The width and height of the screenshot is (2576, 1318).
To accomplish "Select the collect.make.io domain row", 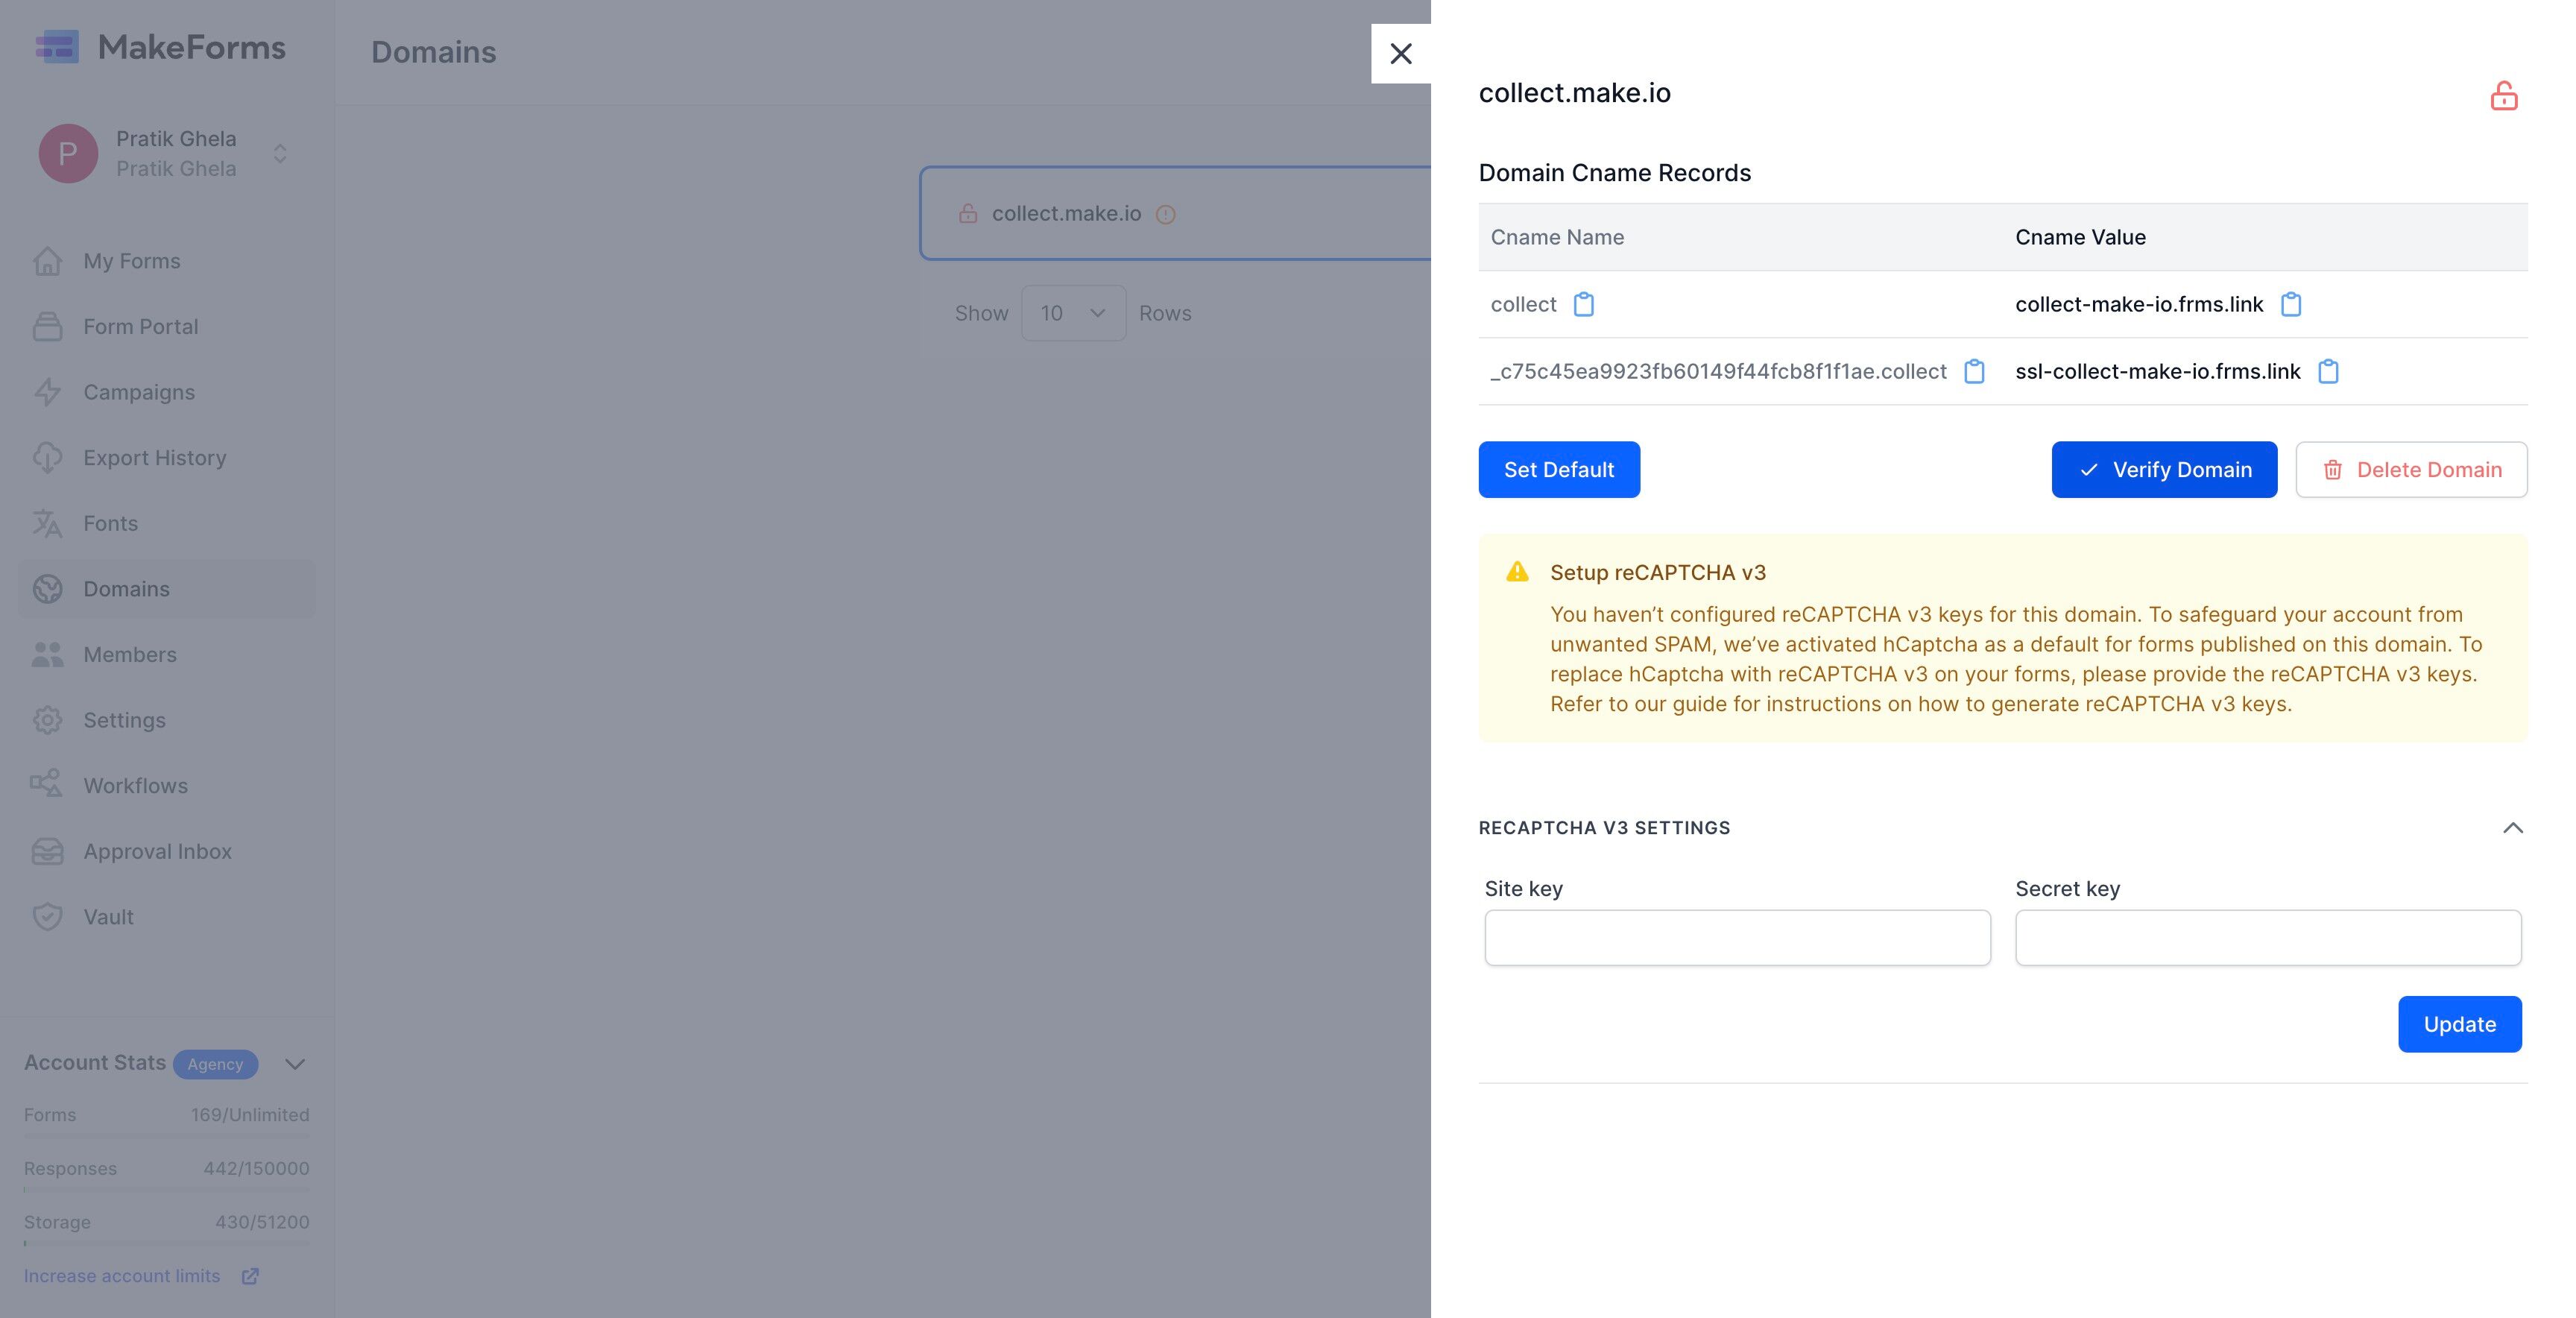I will click(x=1175, y=213).
